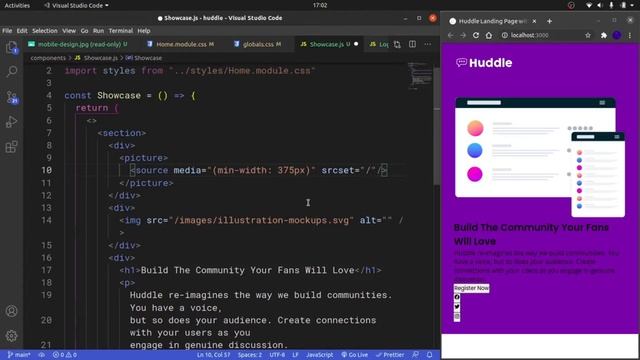Click components in the breadcrumb
Image resolution: width=640 pixels, height=360 pixels.
48,58
